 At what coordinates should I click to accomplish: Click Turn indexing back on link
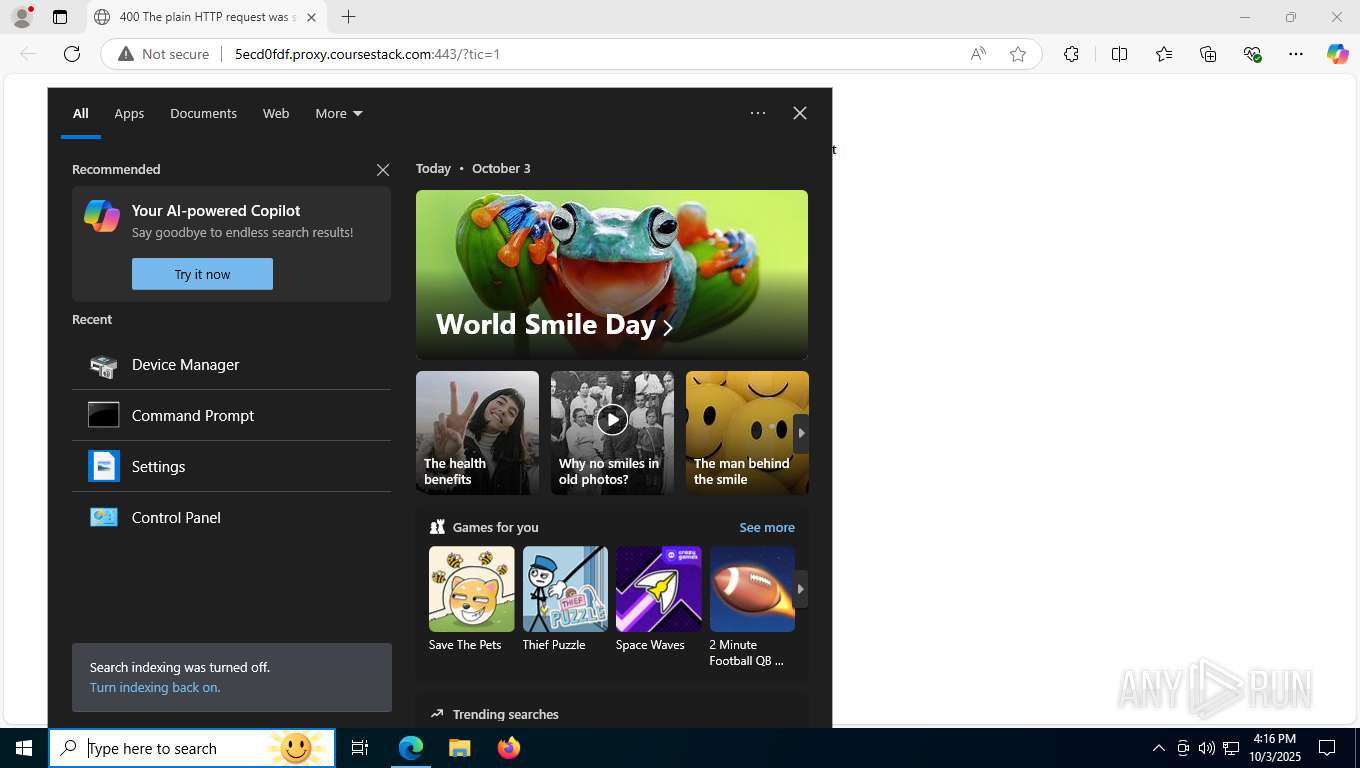tap(155, 687)
